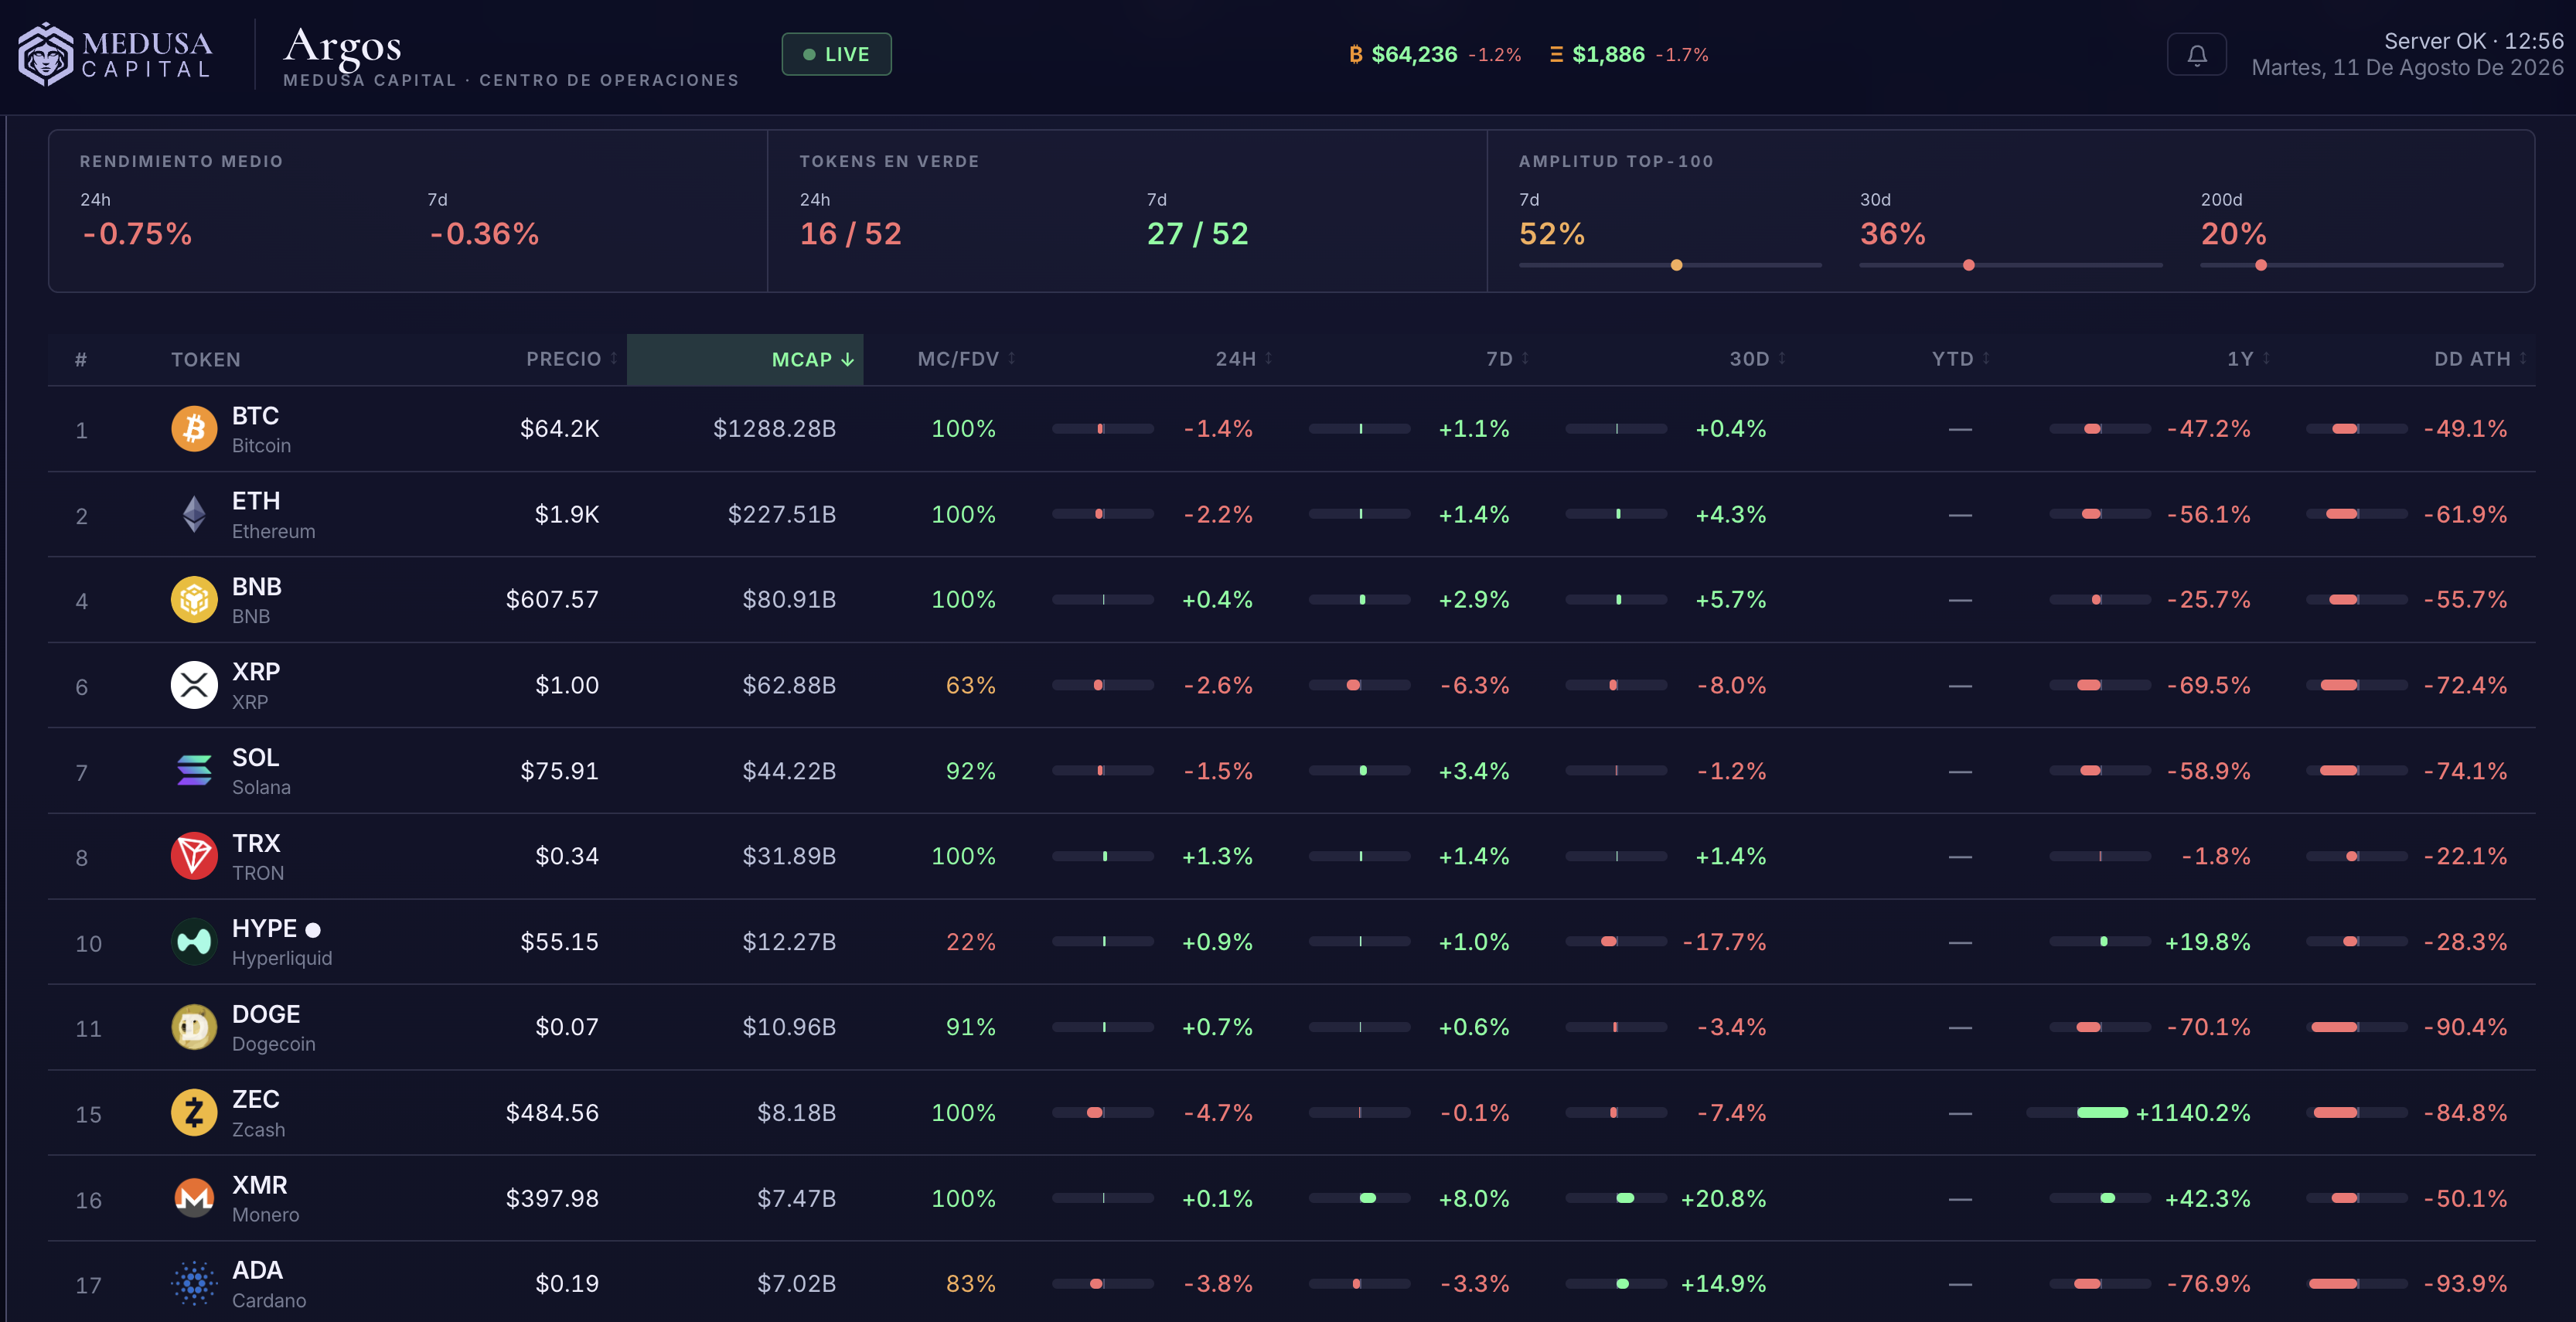Open the notifications bell
This screenshot has width=2576, height=1322.
(x=2196, y=55)
